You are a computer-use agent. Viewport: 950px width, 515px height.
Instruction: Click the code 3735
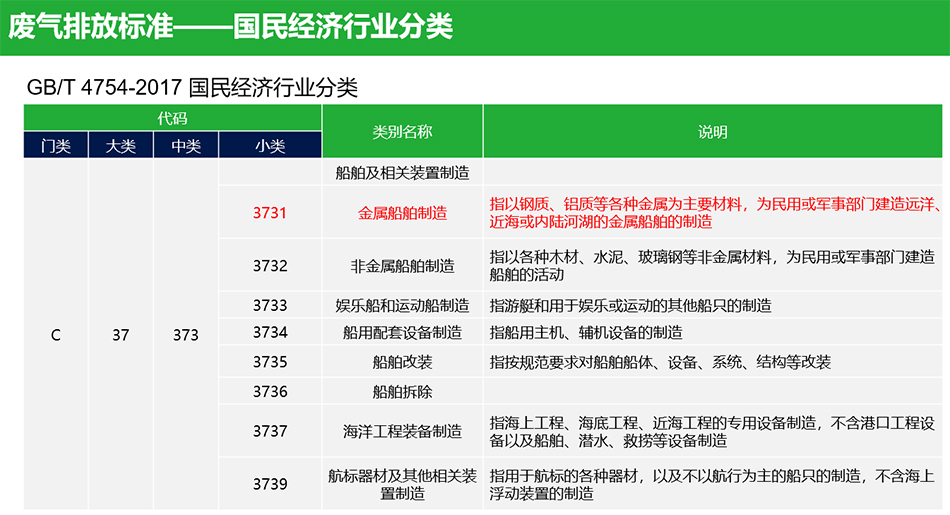click(270, 362)
